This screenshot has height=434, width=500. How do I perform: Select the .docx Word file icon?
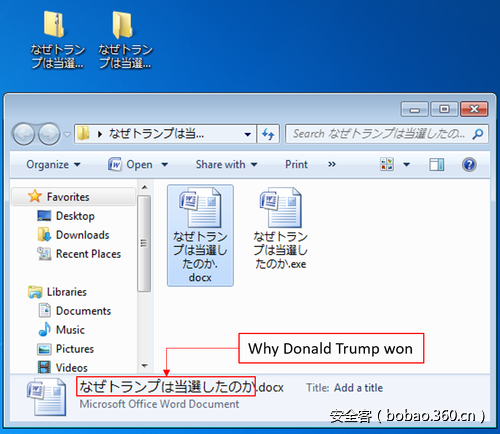tap(200, 207)
